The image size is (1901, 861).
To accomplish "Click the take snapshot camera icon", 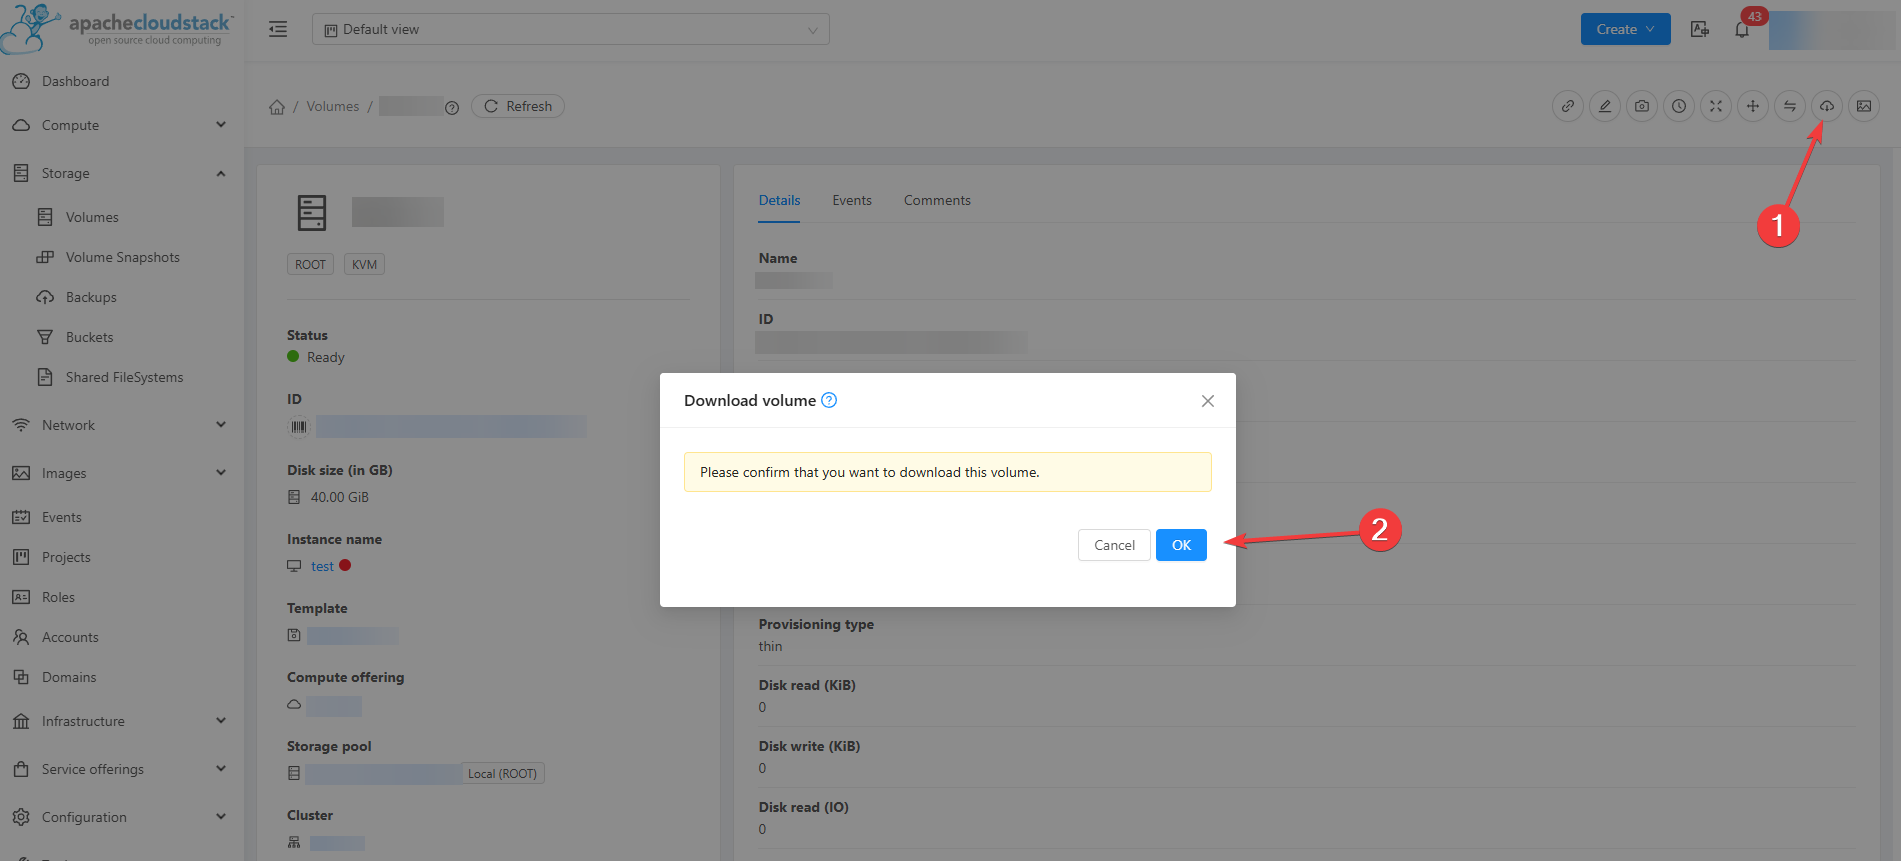I will pyautogui.click(x=1642, y=106).
